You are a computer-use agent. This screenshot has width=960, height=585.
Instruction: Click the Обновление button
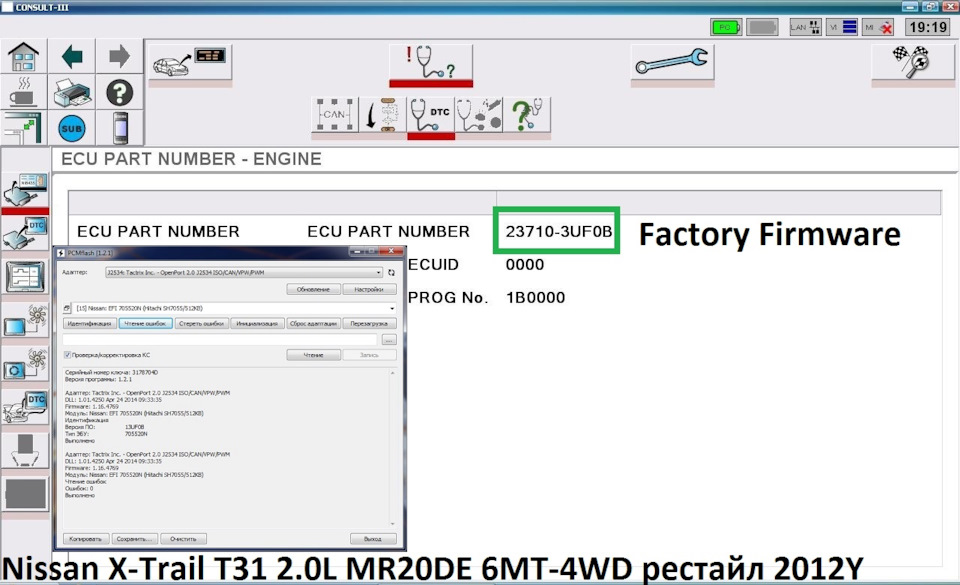click(313, 289)
